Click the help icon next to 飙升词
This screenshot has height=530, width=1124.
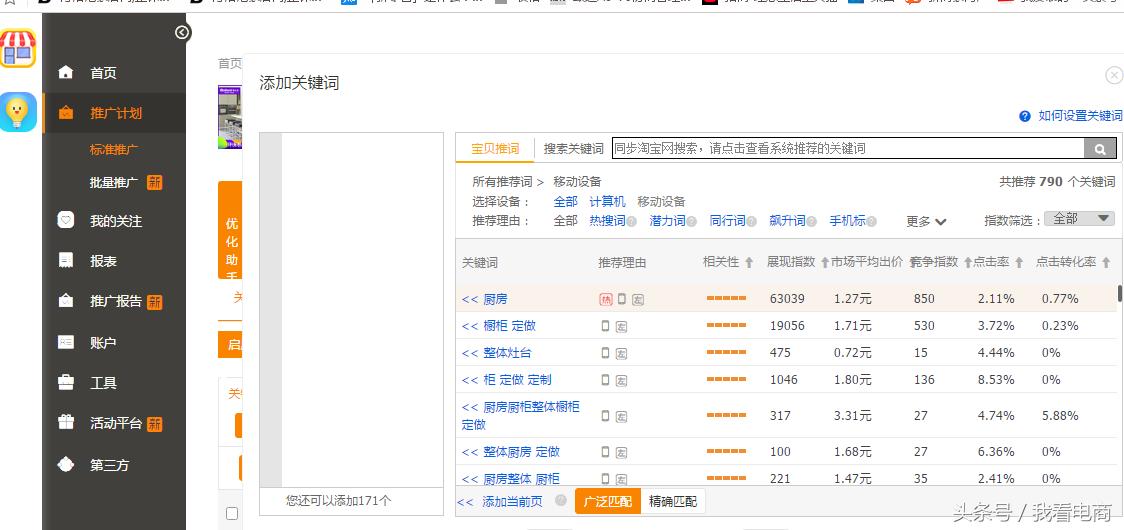(x=811, y=222)
